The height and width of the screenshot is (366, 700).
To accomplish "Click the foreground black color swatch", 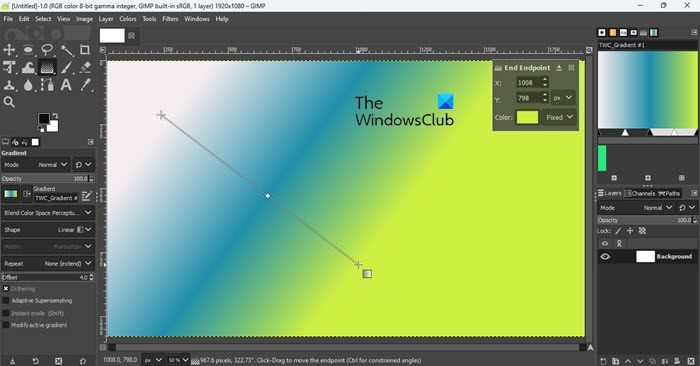I will (44, 118).
